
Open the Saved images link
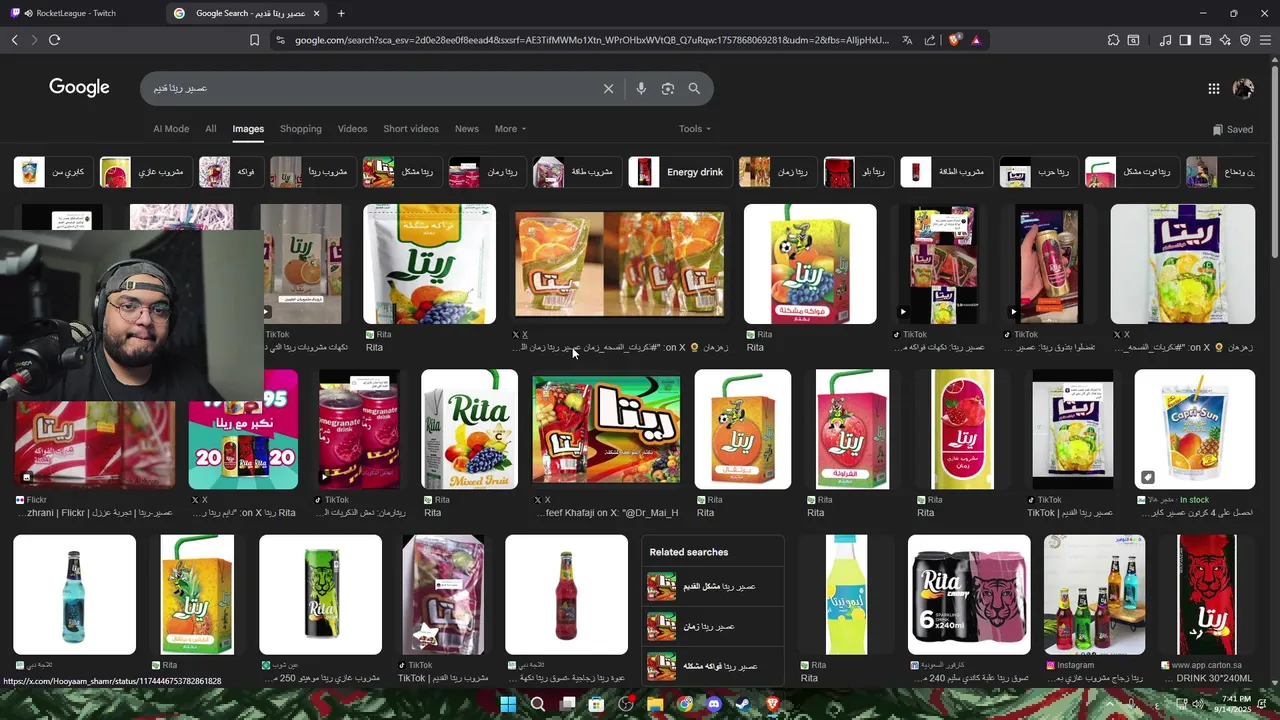pyautogui.click(x=1232, y=129)
